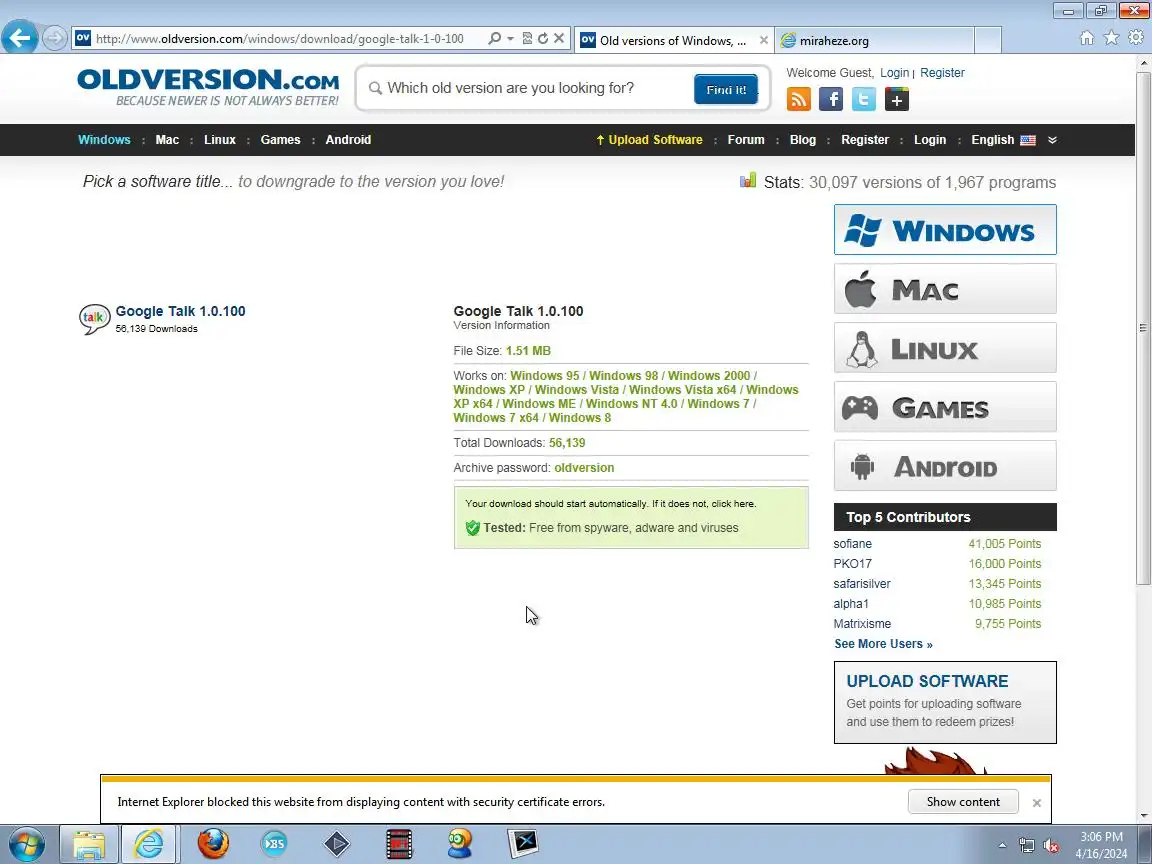Screen dimensions: 1152x864
Task: Stop loading with the X icon
Action: 559,38
